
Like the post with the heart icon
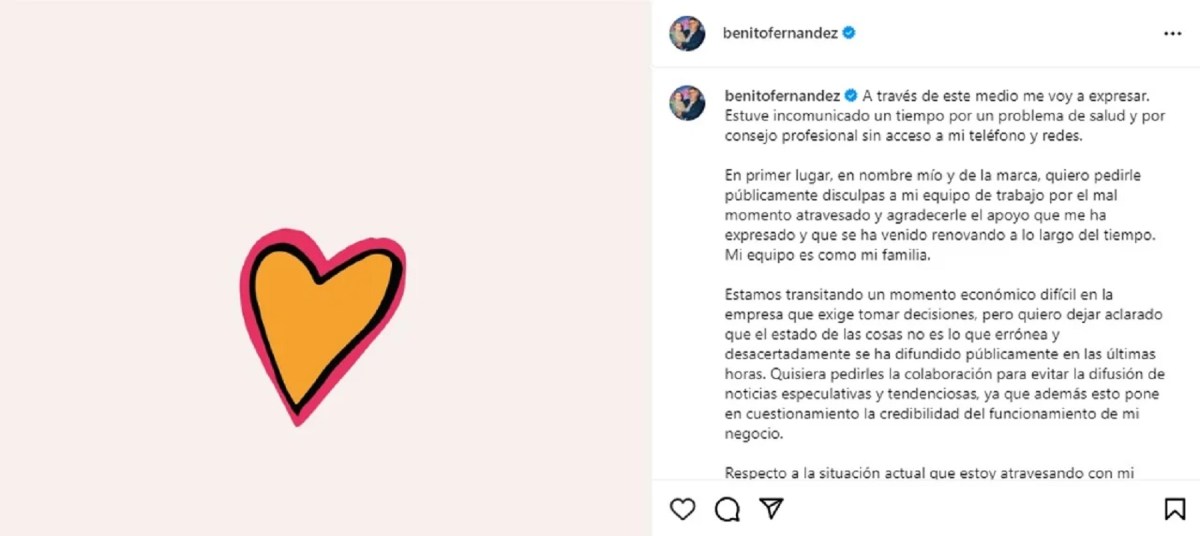tap(682, 509)
